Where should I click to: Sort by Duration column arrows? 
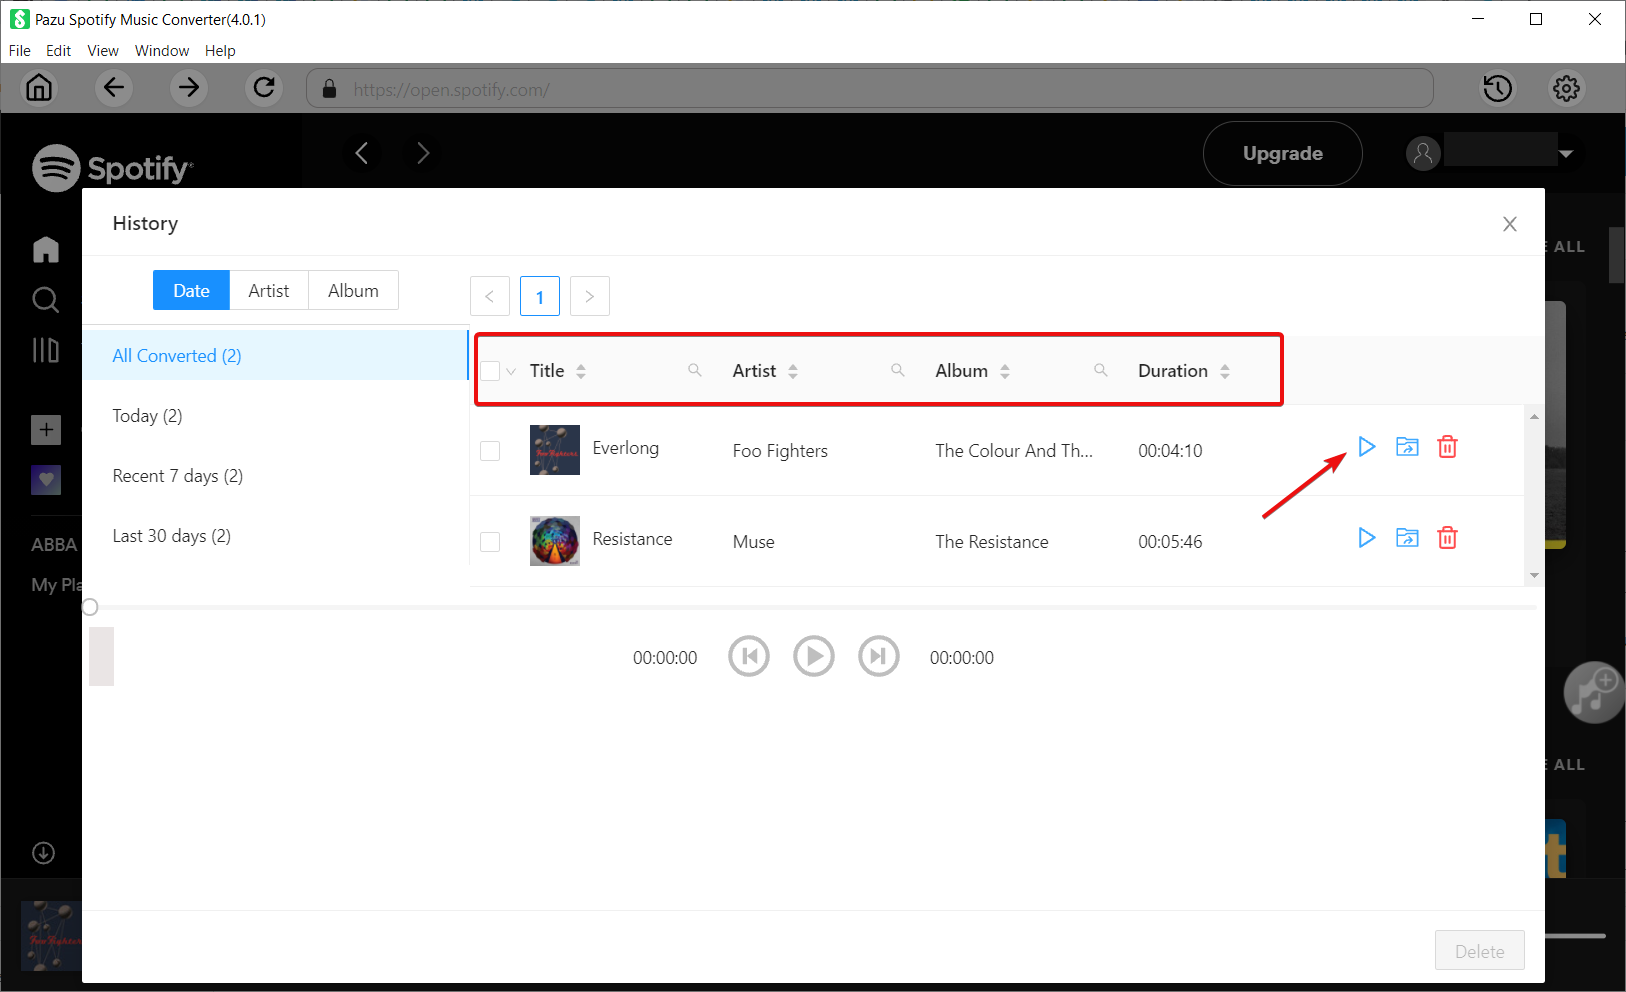[x=1225, y=371]
